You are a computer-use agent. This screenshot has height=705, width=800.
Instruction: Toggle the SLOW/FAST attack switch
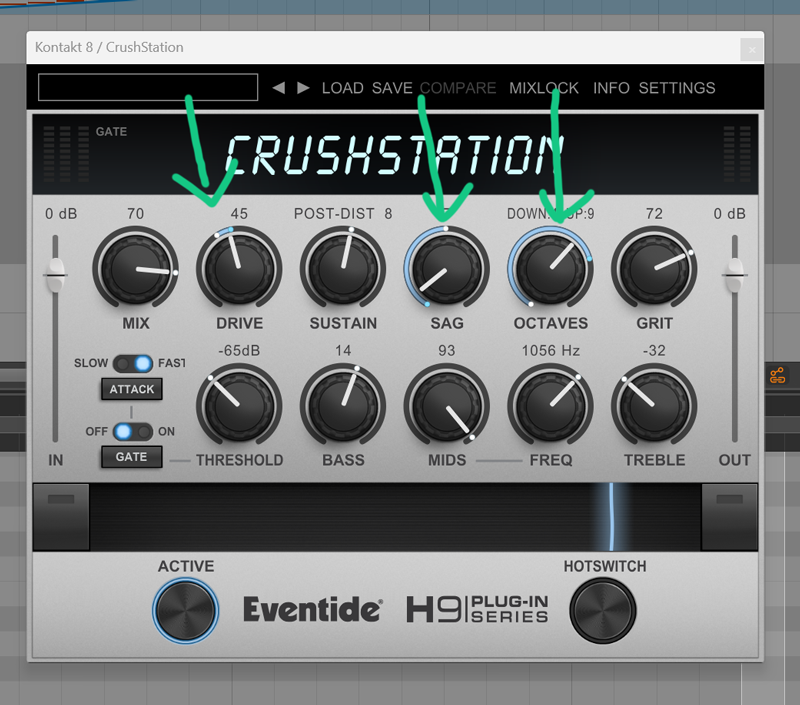coord(133,363)
